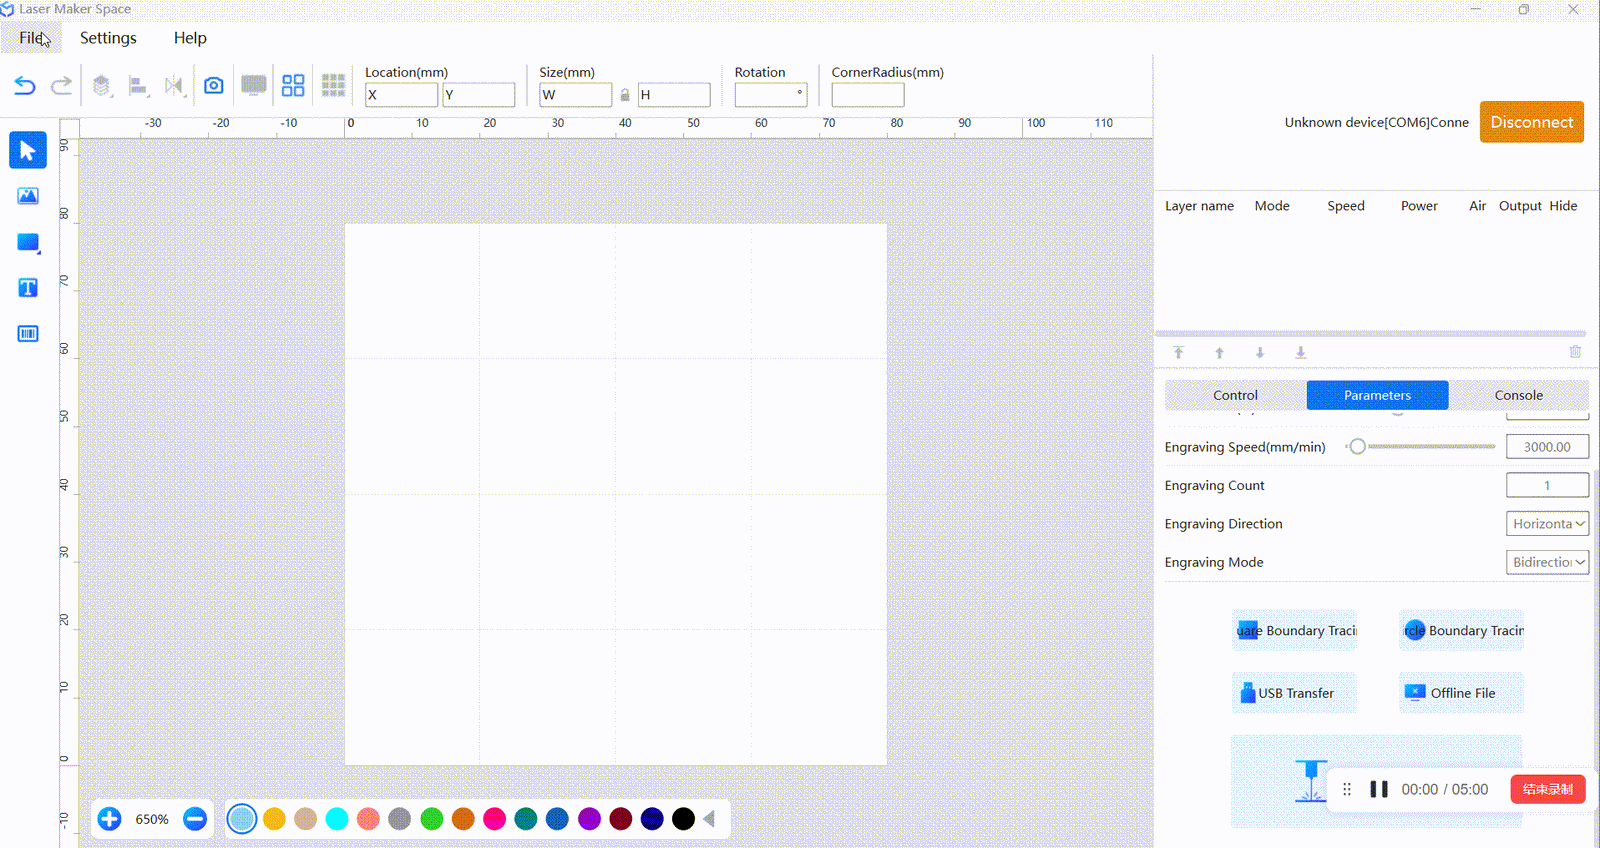Click the USB Transfer button
The width and height of the screenshot is (1600, 848).
(x=1294, y=693)
